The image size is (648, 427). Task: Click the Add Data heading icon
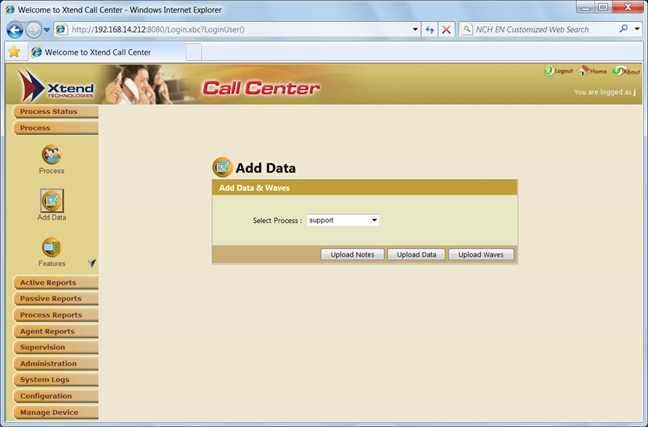tap(222, 167)
